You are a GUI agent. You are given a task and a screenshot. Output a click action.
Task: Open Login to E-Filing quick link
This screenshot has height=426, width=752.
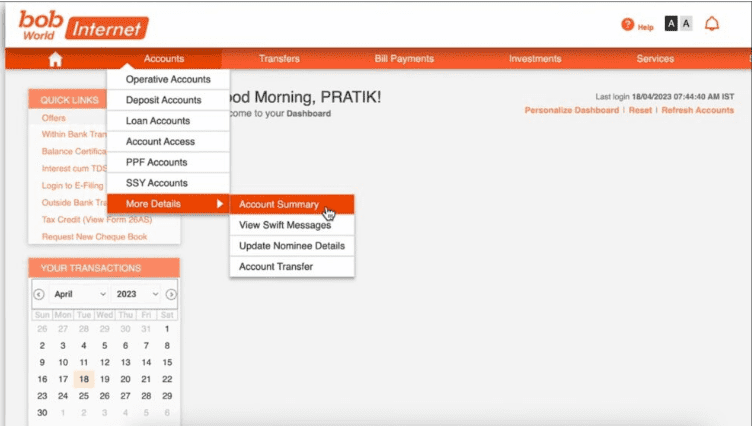[72, 185]
